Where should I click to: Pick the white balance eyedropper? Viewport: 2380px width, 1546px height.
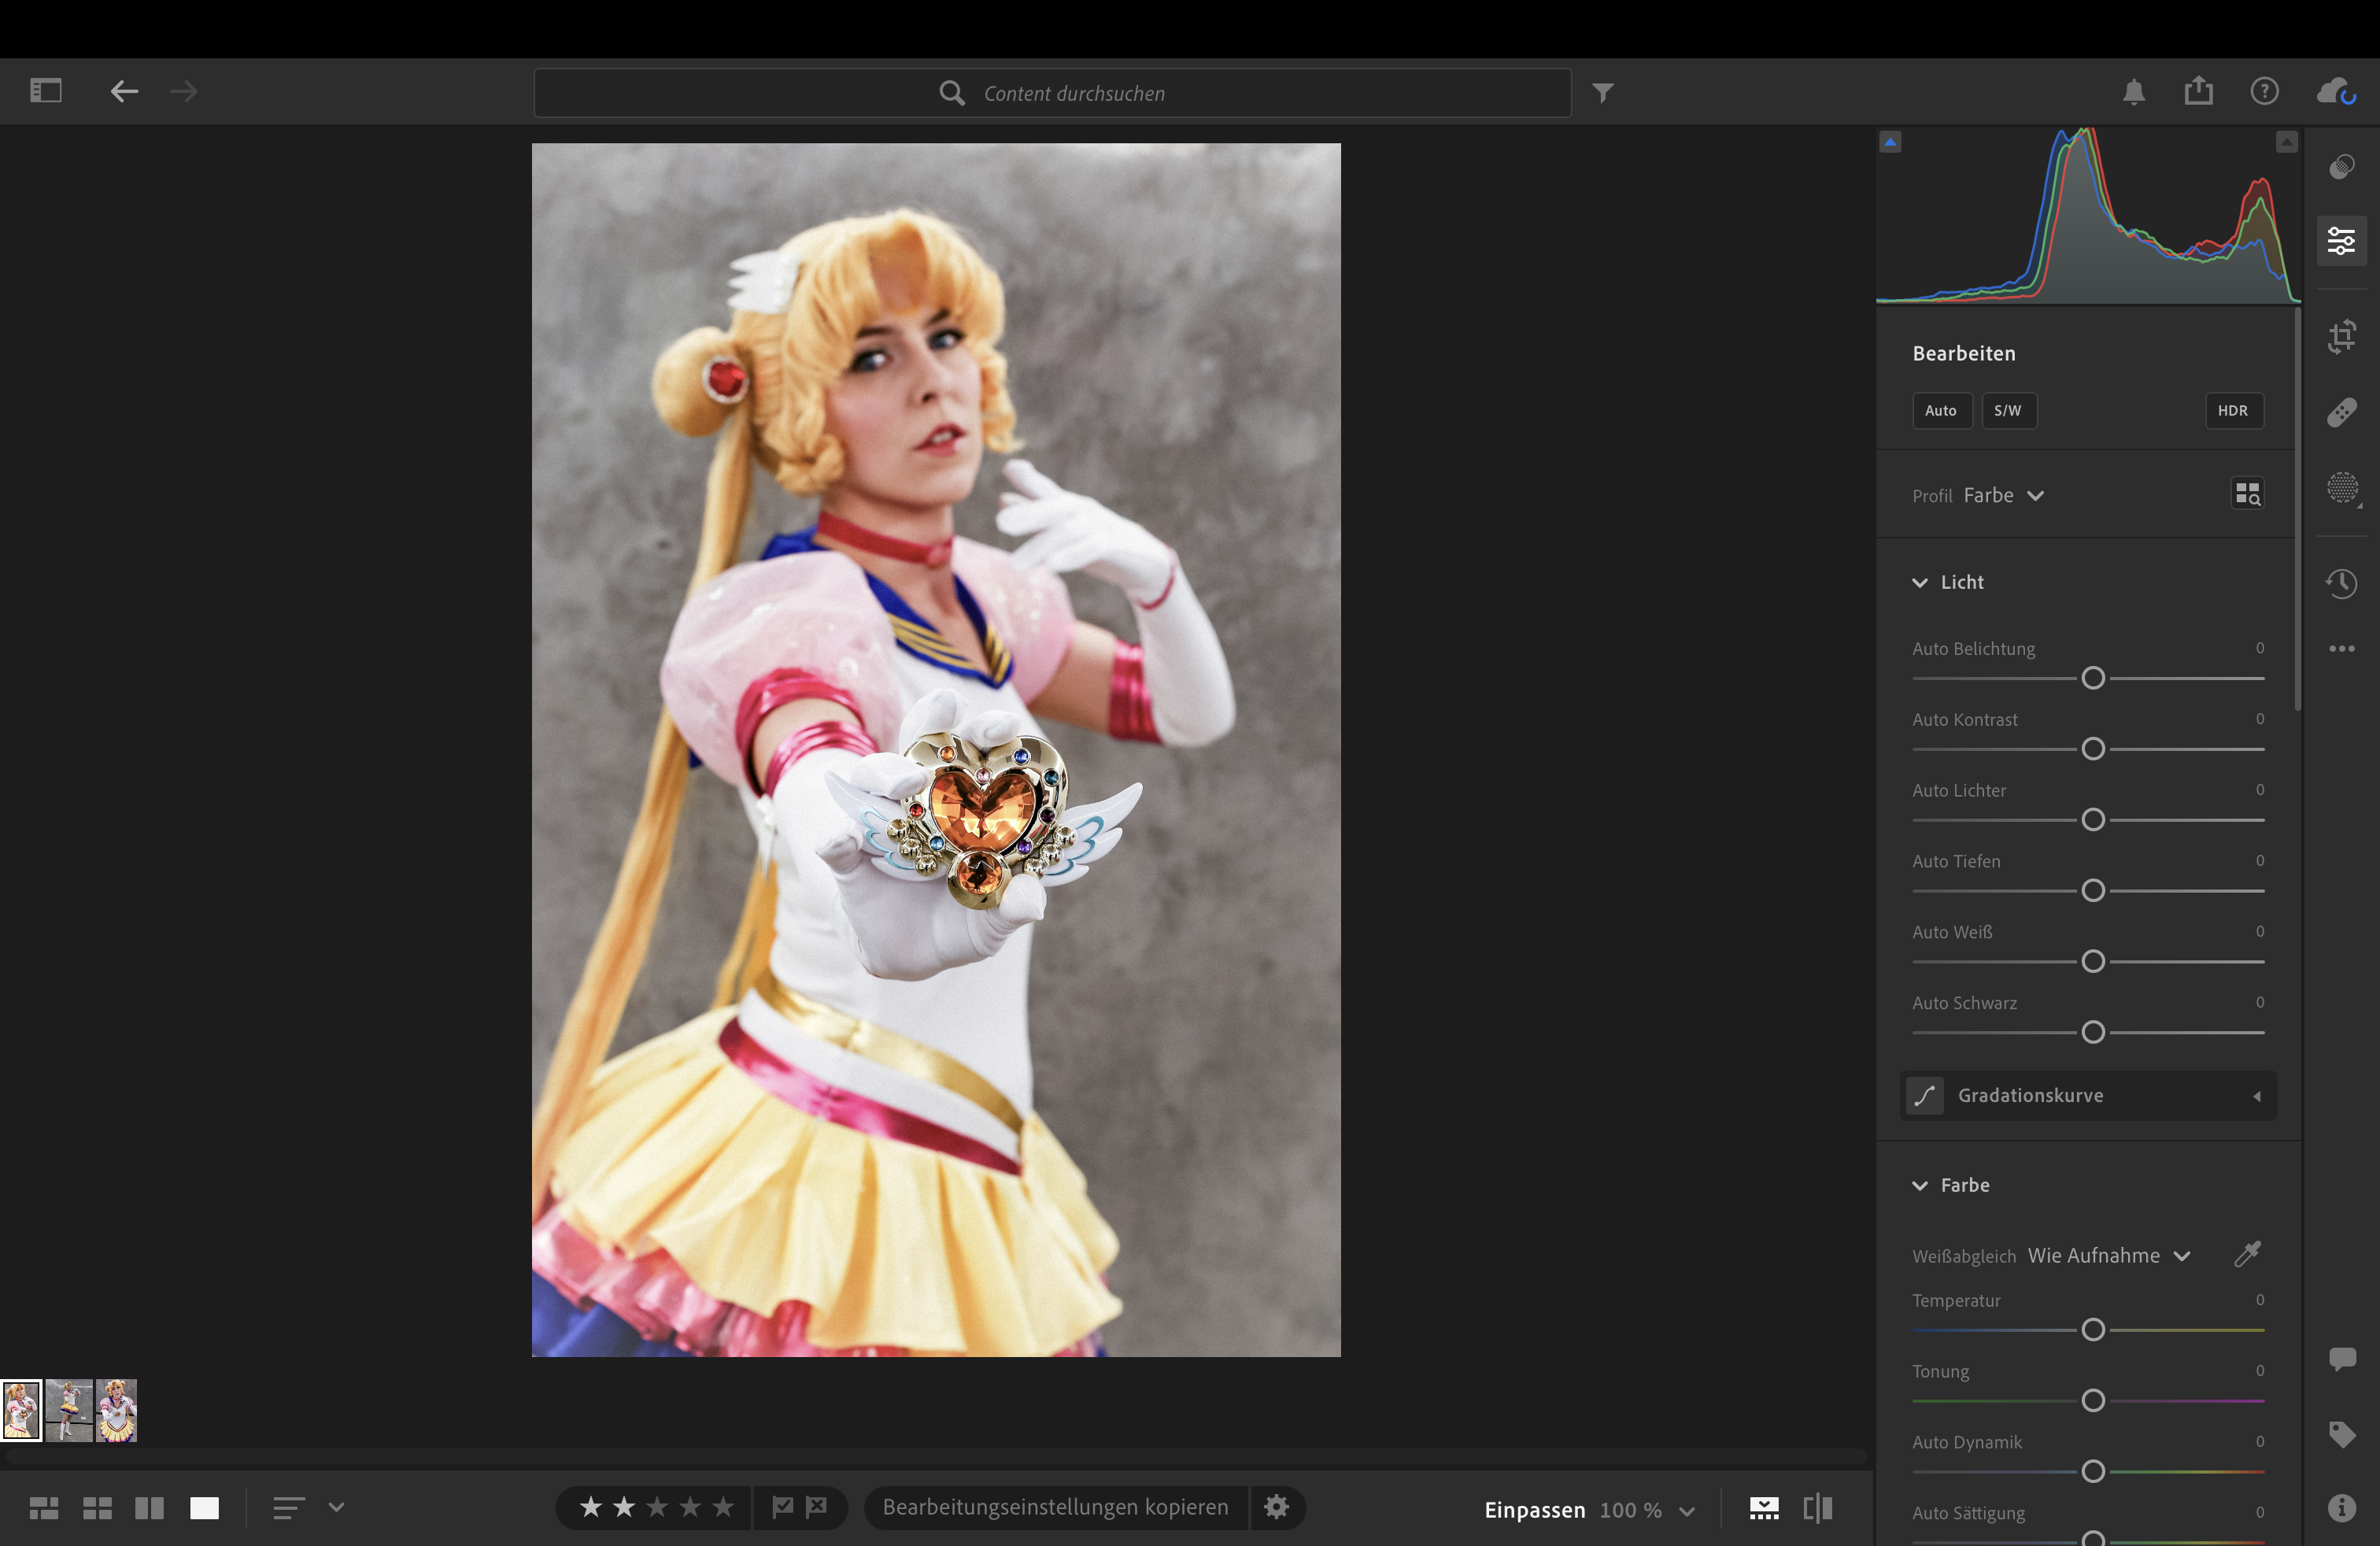coord(2248,1254)
